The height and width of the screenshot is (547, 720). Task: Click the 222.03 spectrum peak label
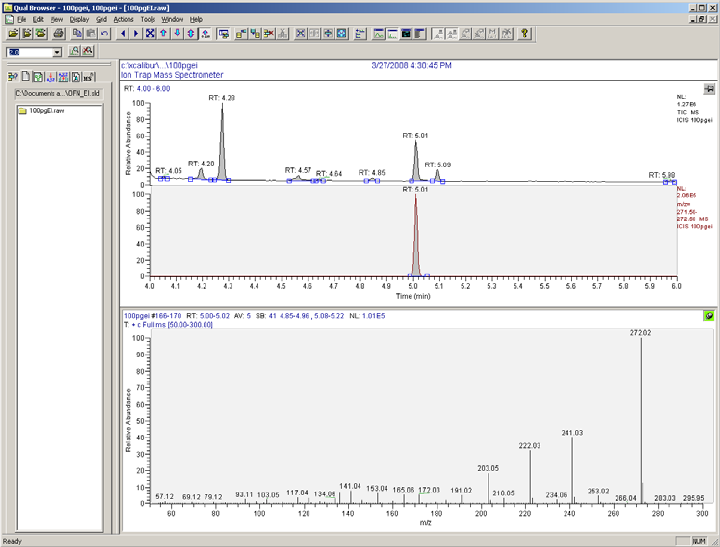(x=529, y=445)
